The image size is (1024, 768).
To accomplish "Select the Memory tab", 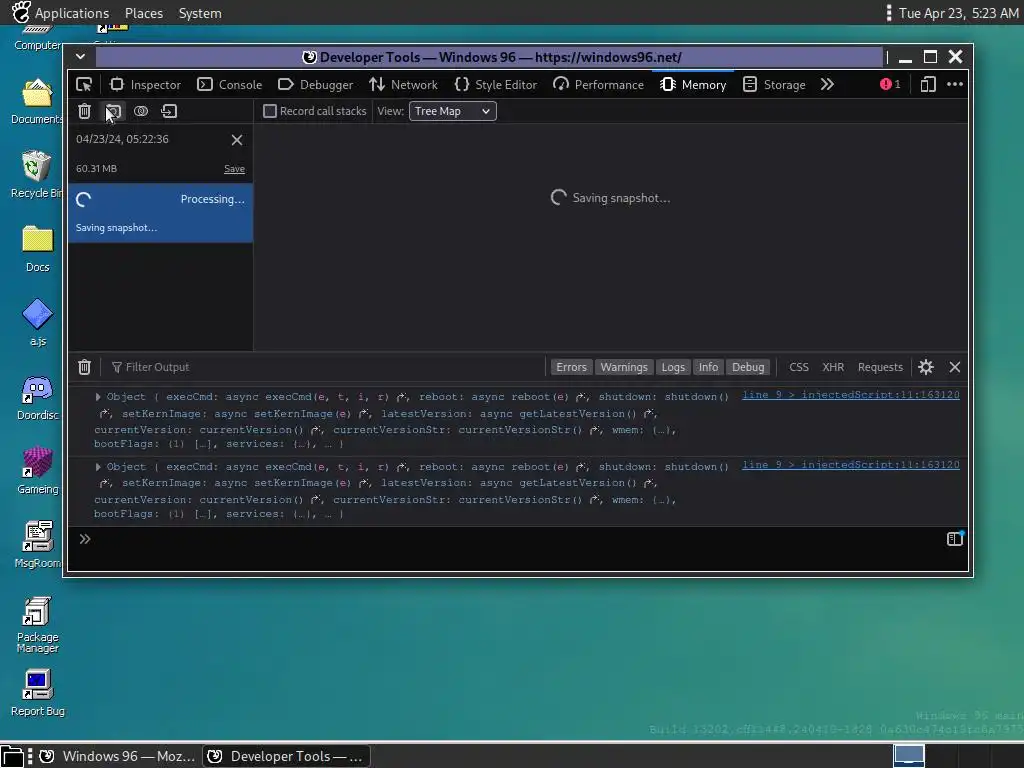I will (693, 84).
